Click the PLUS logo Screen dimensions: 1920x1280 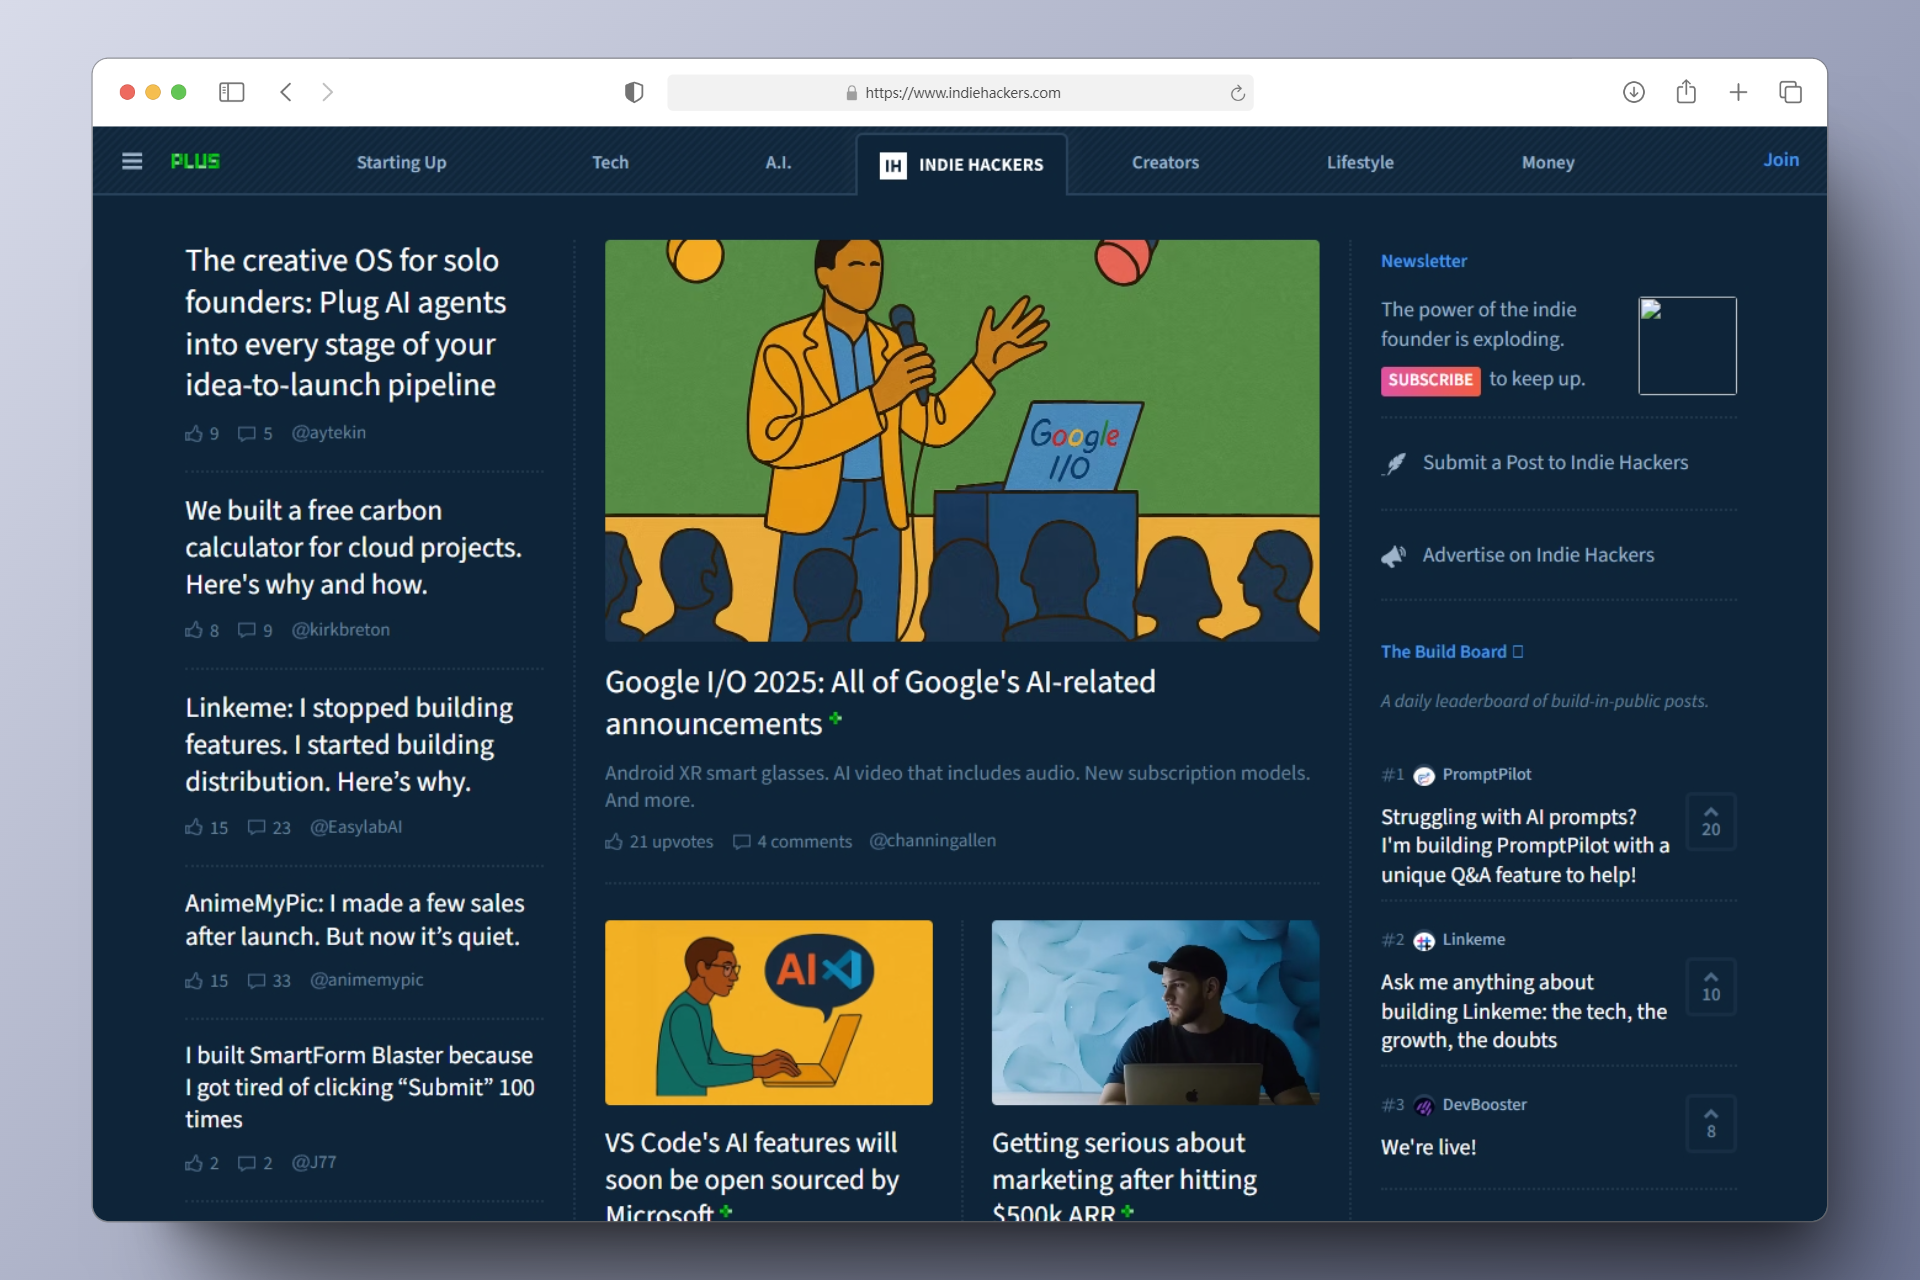195,161
